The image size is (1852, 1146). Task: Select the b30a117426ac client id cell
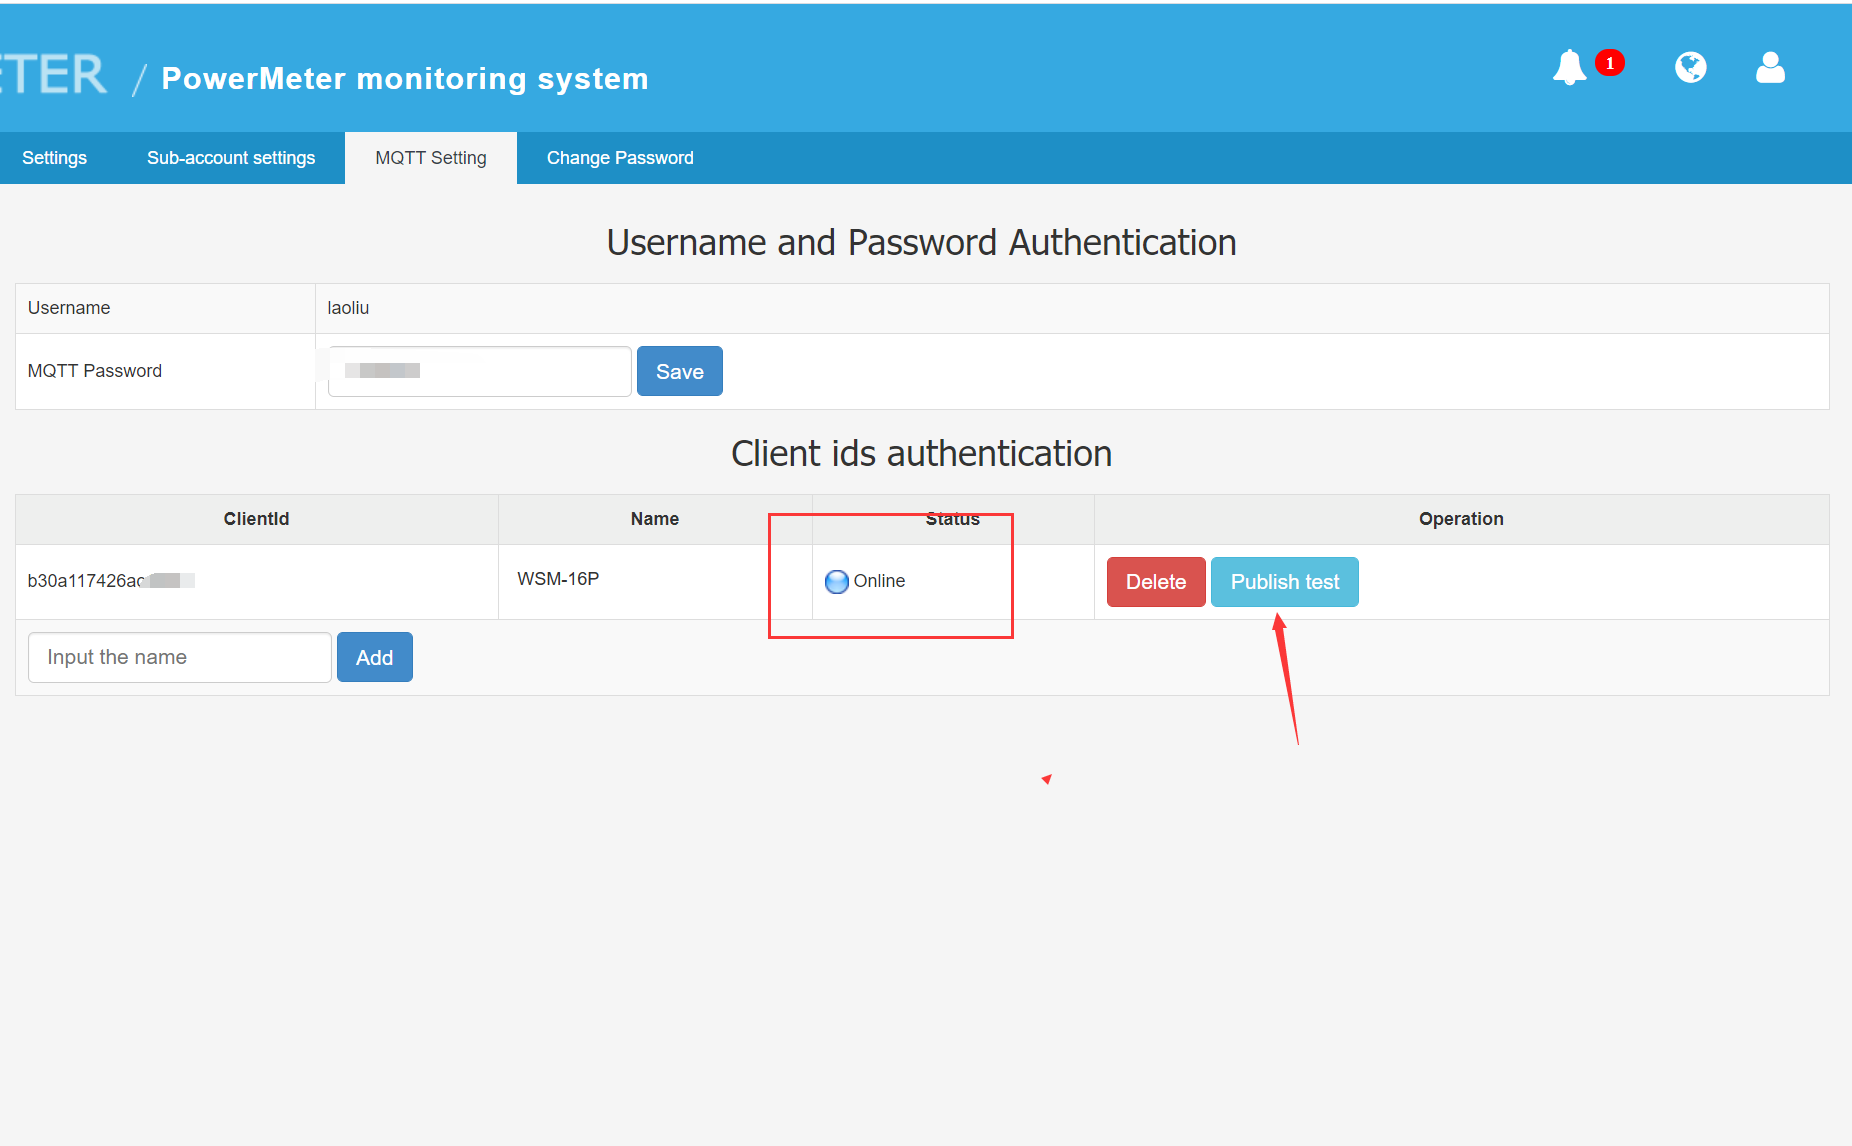tap(110, 581)
